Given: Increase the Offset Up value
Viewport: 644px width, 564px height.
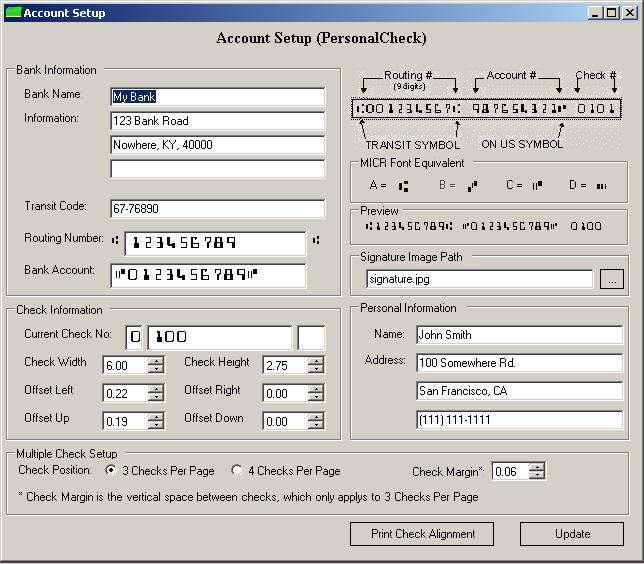Looking at the screenshot, I should tap(155, 417).
